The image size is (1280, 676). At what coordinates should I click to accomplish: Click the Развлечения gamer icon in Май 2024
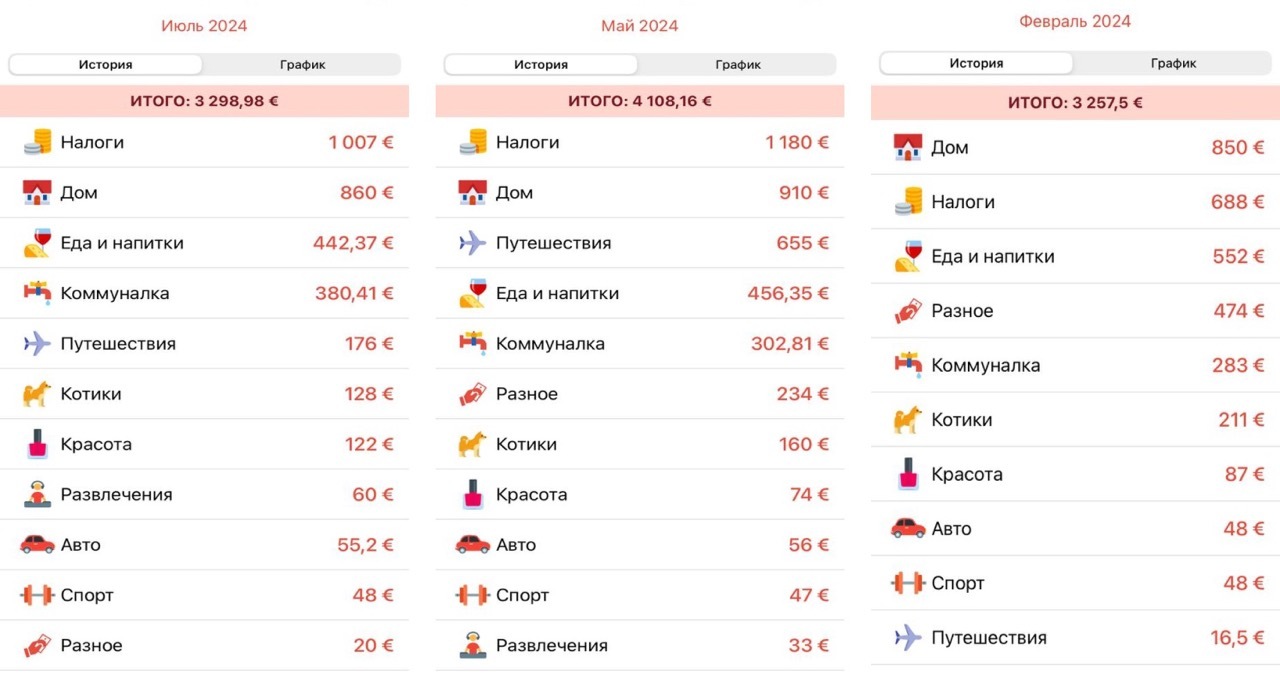click(472, 645)
